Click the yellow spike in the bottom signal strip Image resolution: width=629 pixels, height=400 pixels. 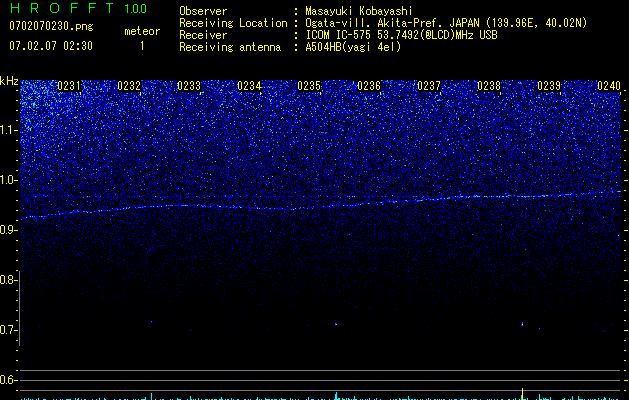pos(522,394)
